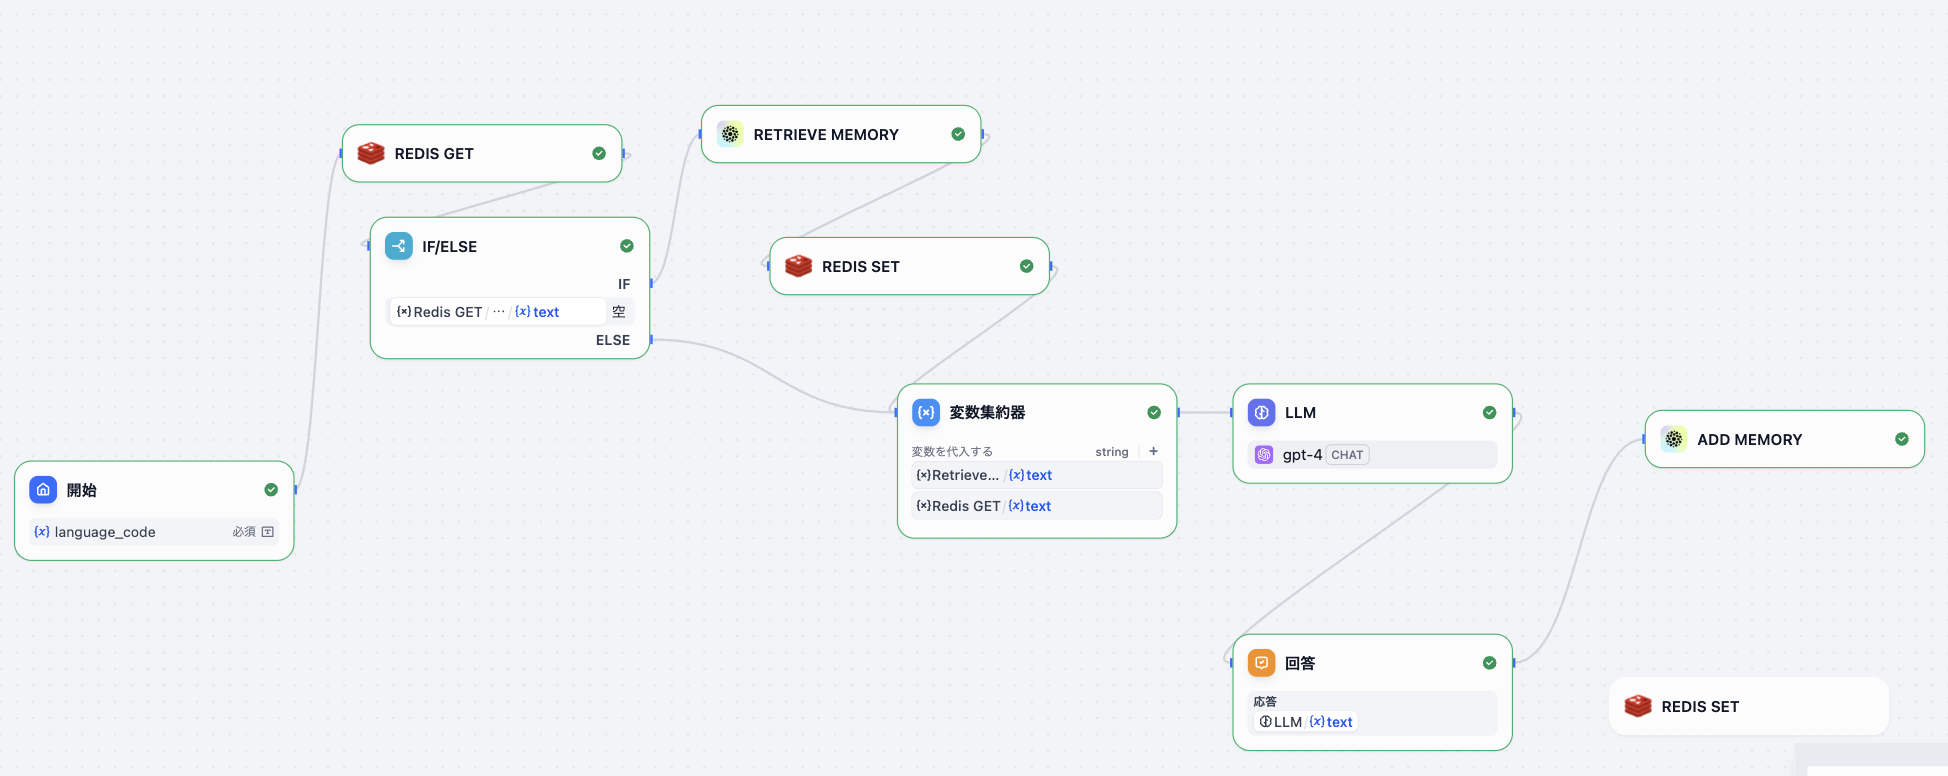
Task: Click the 変数集約器 variable aggregator icon
Action: (x=926, y=412)
